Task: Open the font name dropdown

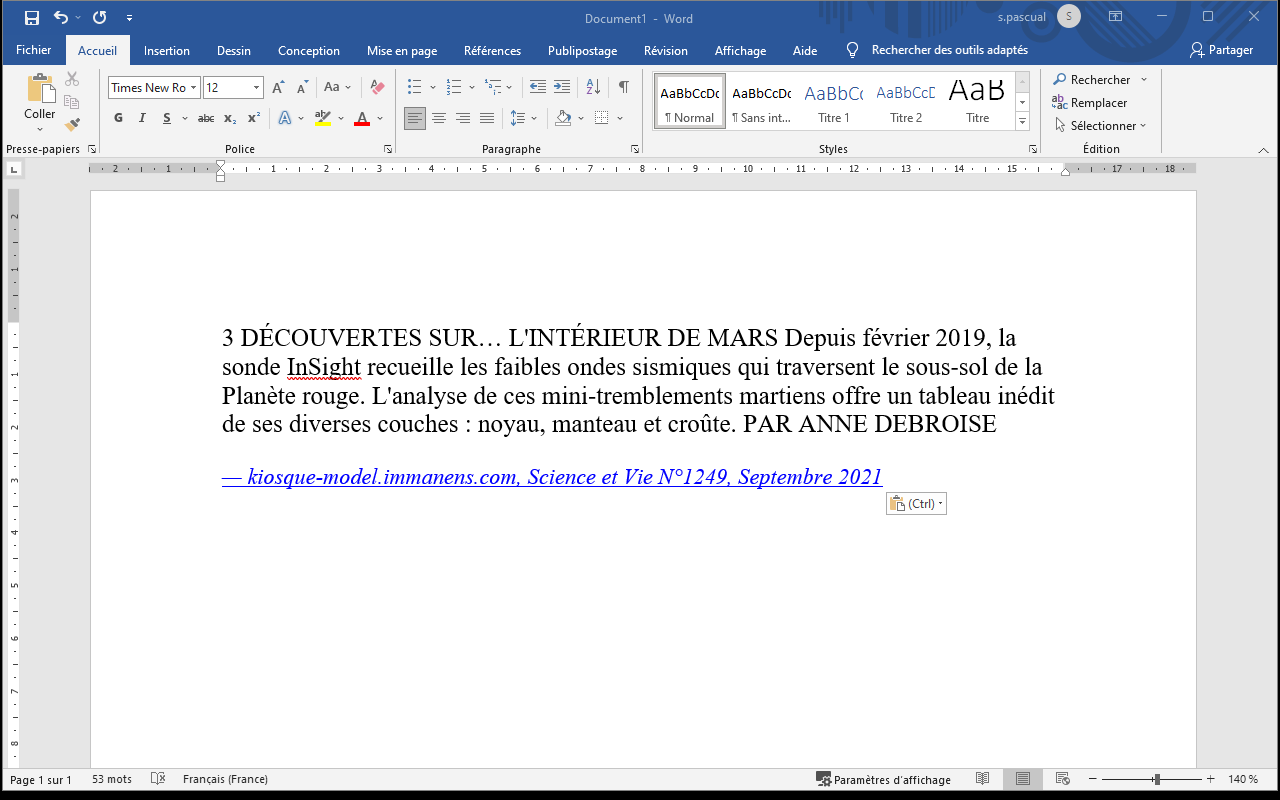Action: point(194,88)
